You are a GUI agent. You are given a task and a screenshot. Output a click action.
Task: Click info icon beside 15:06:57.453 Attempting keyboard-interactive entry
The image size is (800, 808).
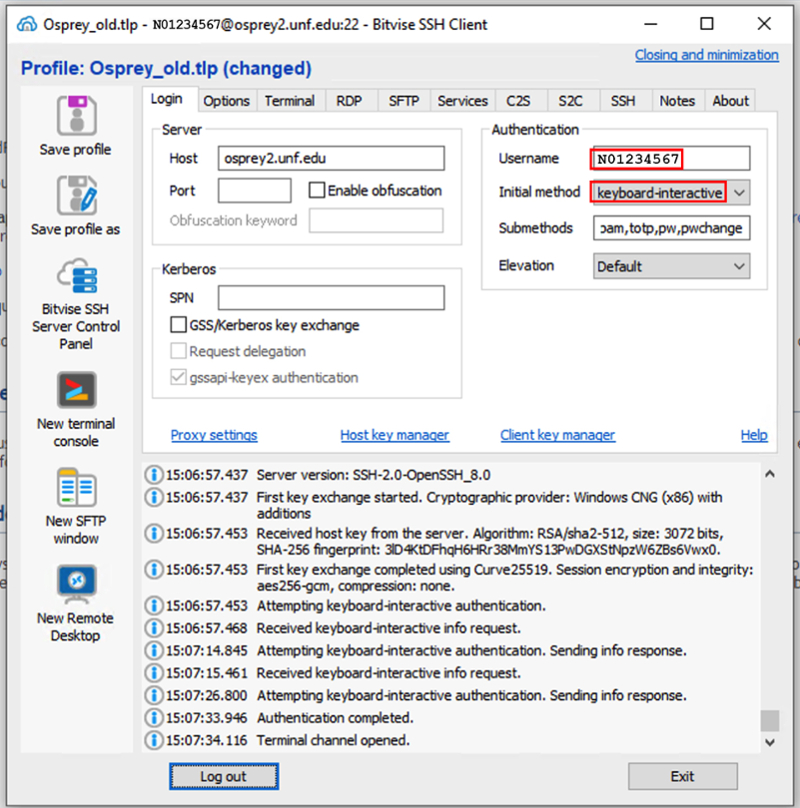click(x=154, y=605)
